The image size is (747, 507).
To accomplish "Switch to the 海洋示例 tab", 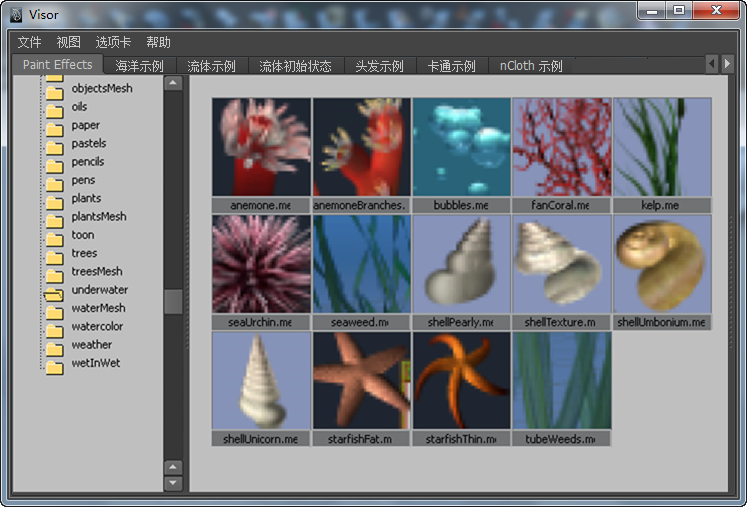I will (x=139, y=66).
